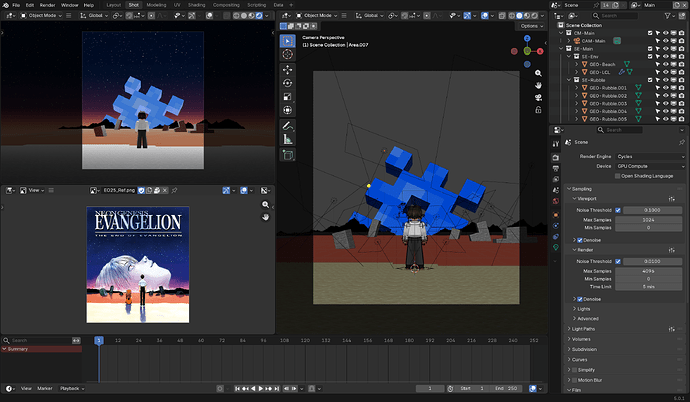
Task: Click the Max Samples 1024 field
Action: coord(649,220)
